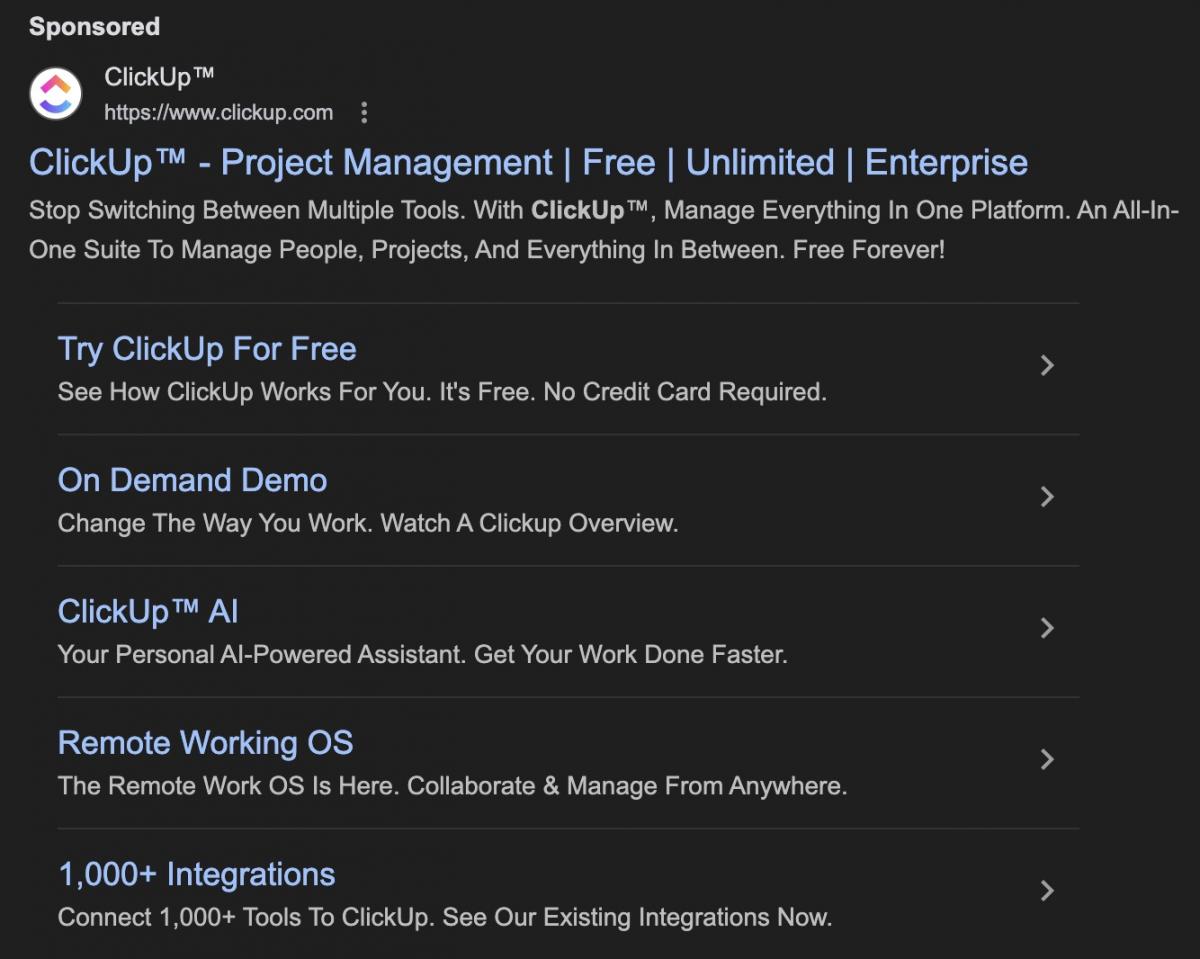The image size is (1200, 959).
Task: Click 'Collaborate & Manage From Anywhere' description text
Action: pyautogui.click(x=627, y=786)
